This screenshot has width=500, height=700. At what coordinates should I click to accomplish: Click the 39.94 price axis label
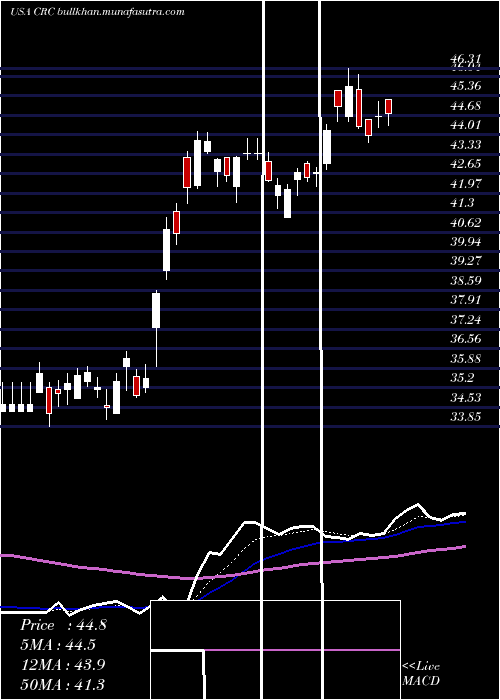coord(466,242)
